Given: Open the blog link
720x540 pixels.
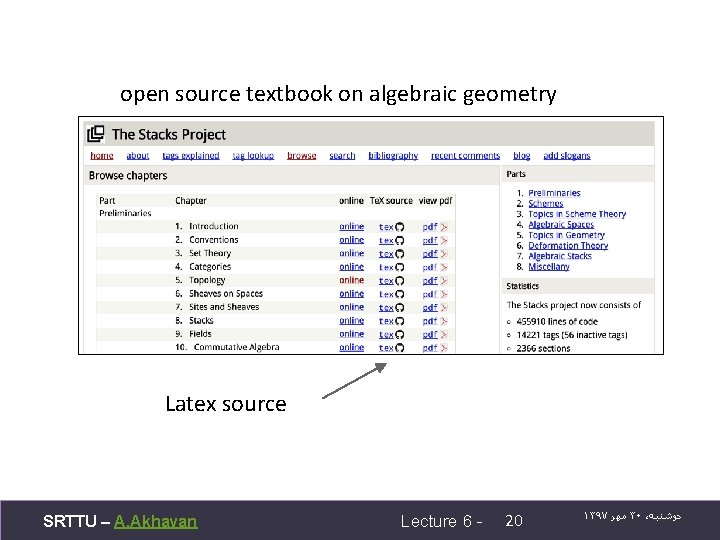Looking at the screenshot, I should 522,156.
